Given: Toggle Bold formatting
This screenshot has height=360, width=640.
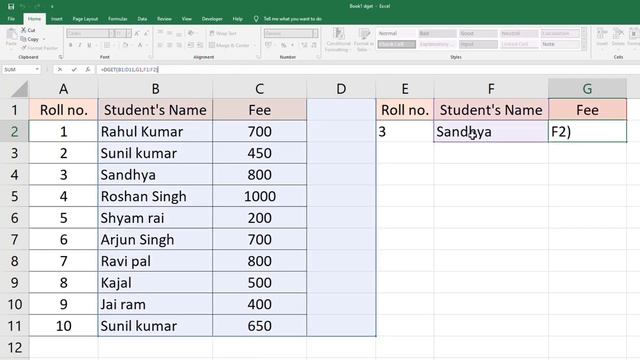Looking at the screenshot, I should pyautogui.click(x=71, y=45).
